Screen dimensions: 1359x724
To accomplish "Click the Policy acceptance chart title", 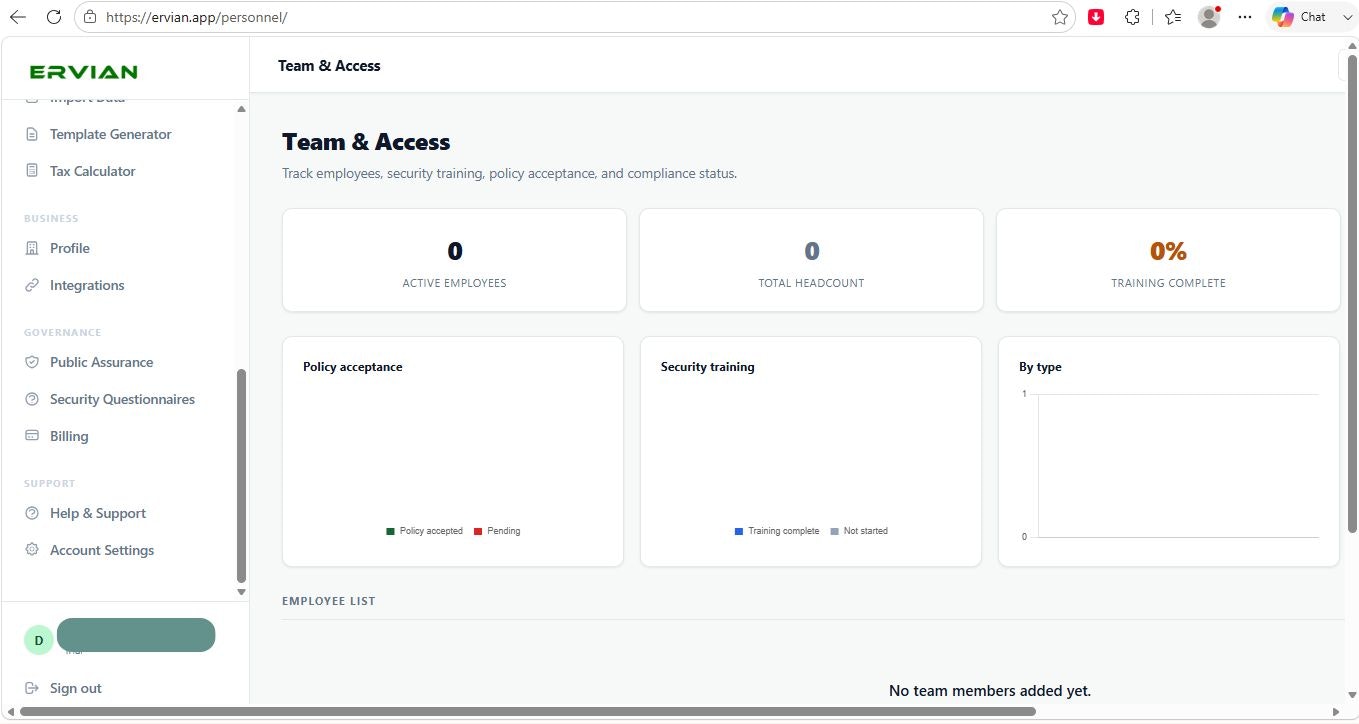I will coord(353,367).
